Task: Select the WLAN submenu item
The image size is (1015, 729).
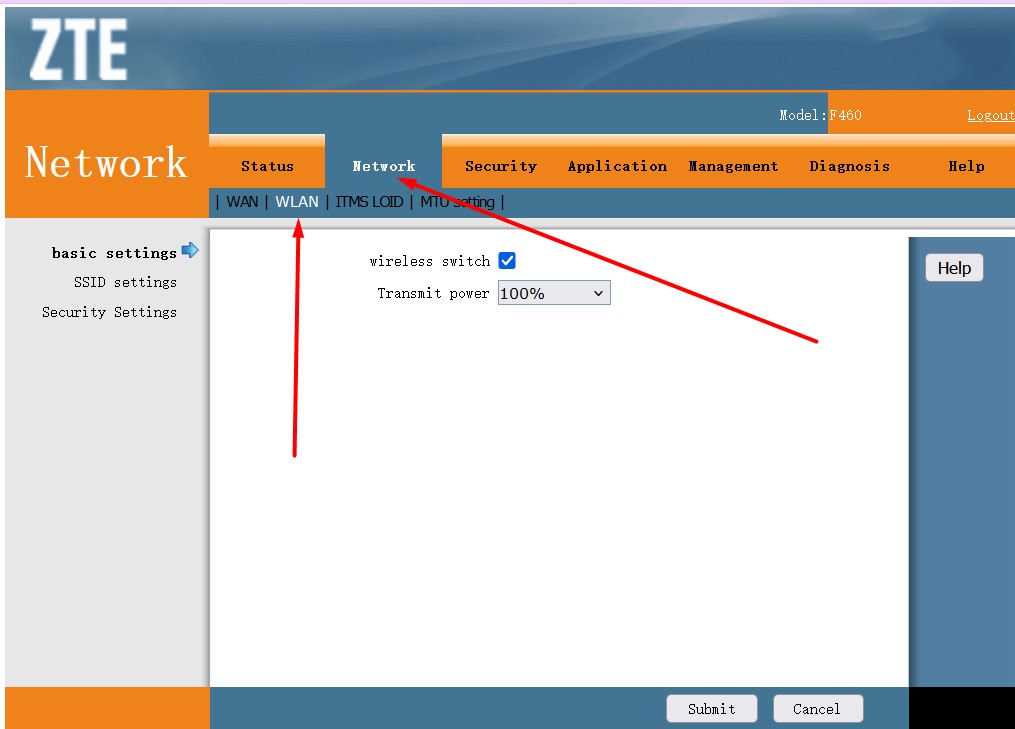Action: coord(297,202)
